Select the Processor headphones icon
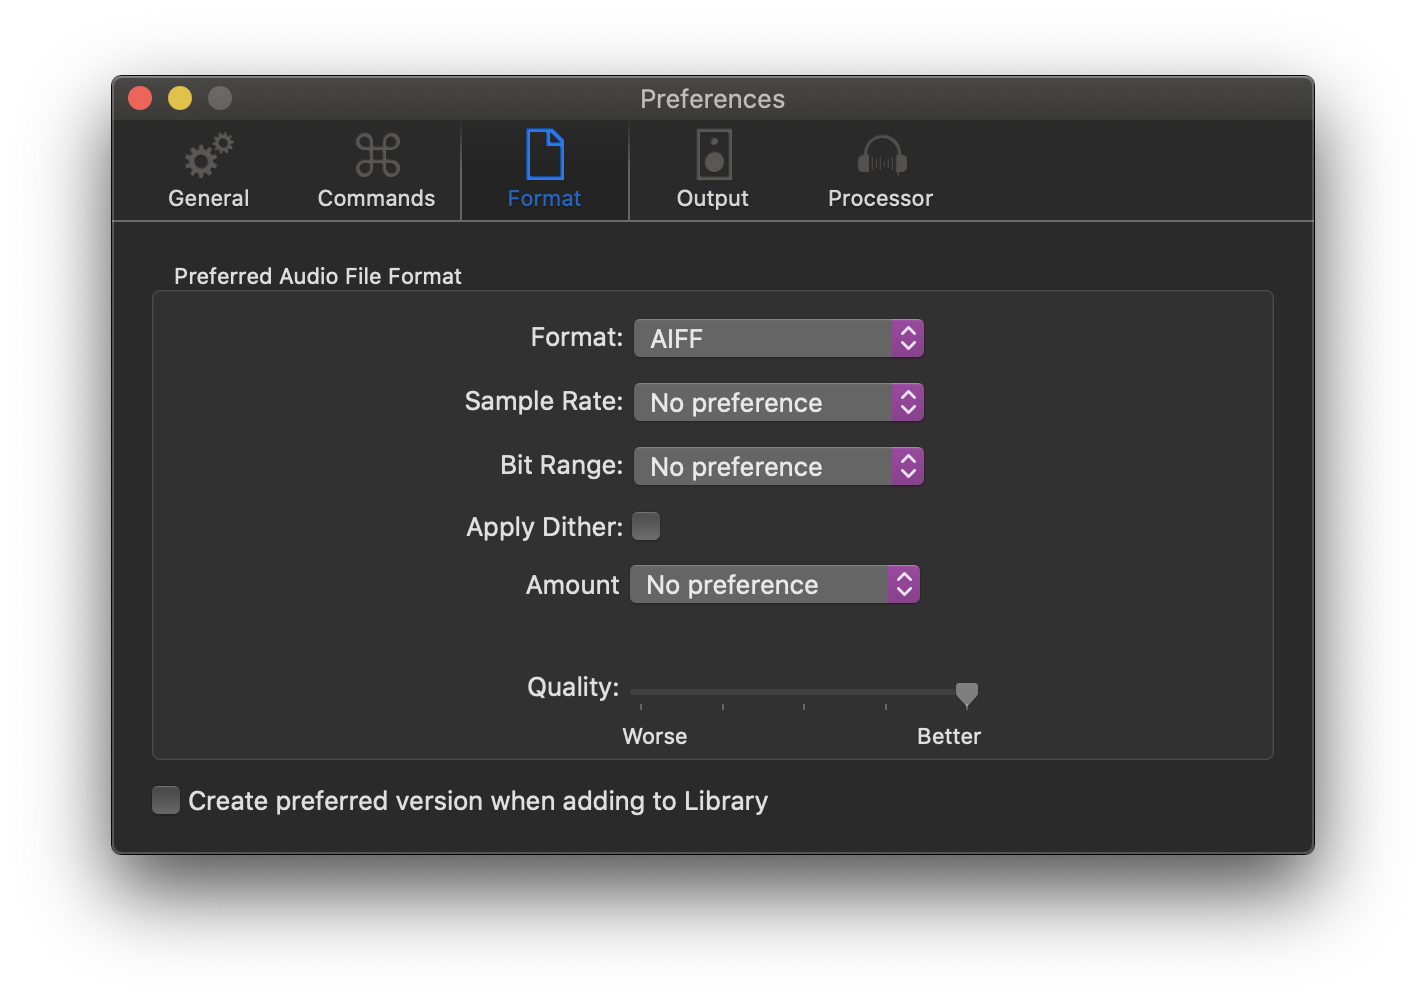1426x1002 pixels. (x=881, y=156)
